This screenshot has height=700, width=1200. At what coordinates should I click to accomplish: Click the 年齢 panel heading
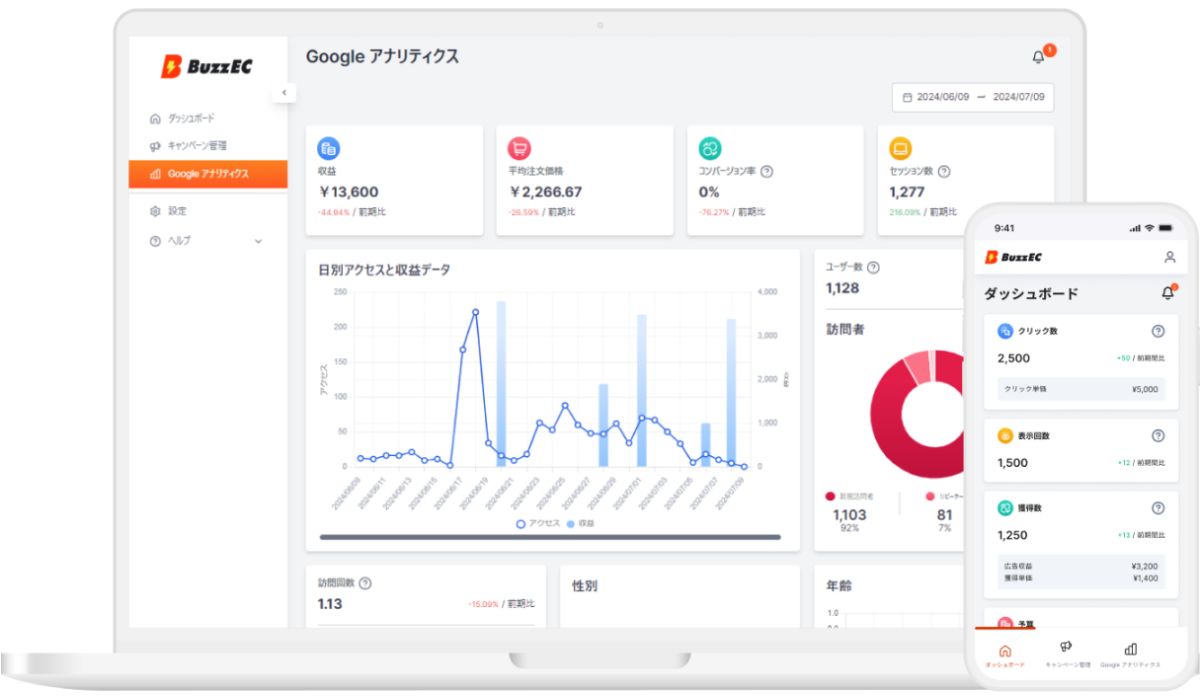point(839,586)
